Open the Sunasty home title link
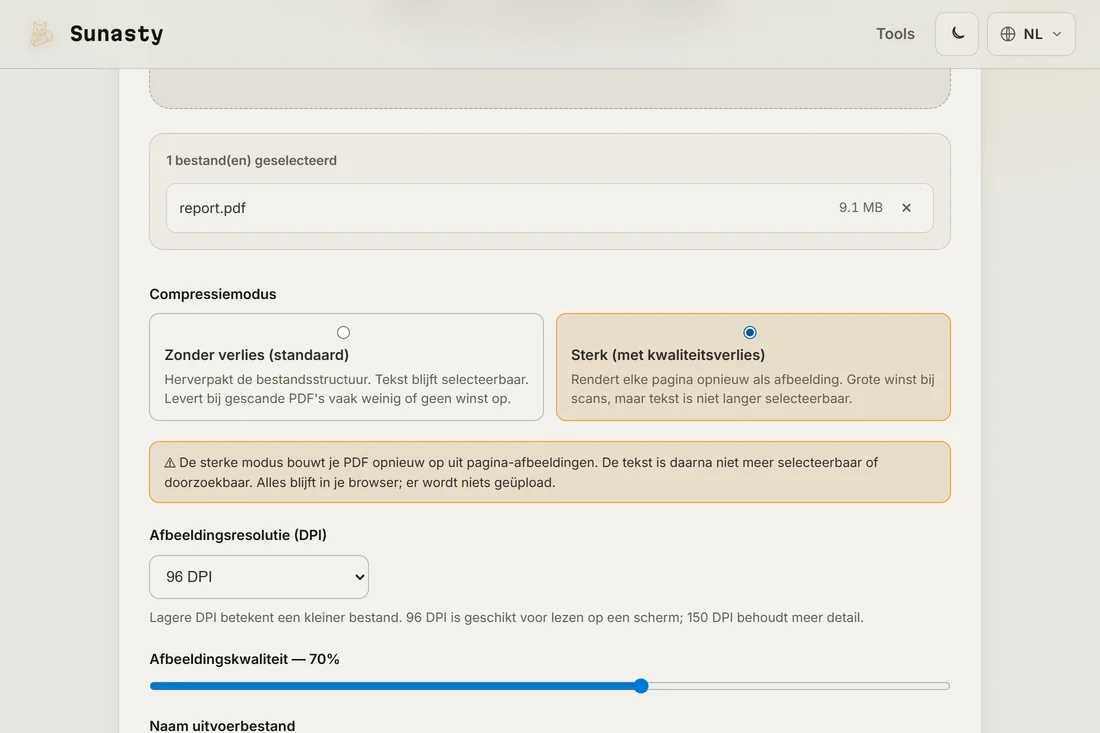 [x=116, y=34]
